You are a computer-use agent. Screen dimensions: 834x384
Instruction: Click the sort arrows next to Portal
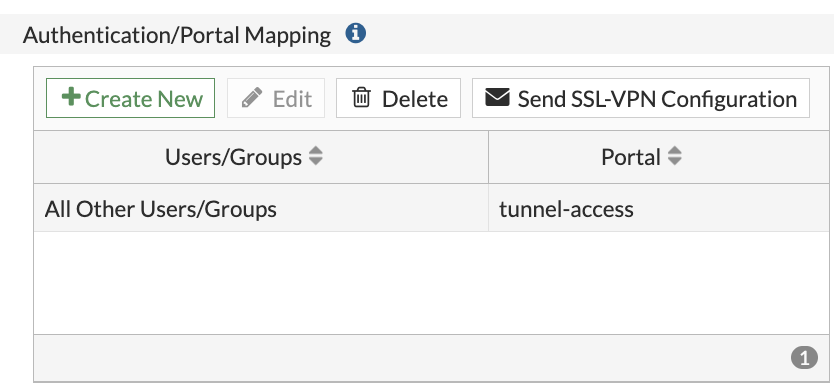[x=674, y=156]
